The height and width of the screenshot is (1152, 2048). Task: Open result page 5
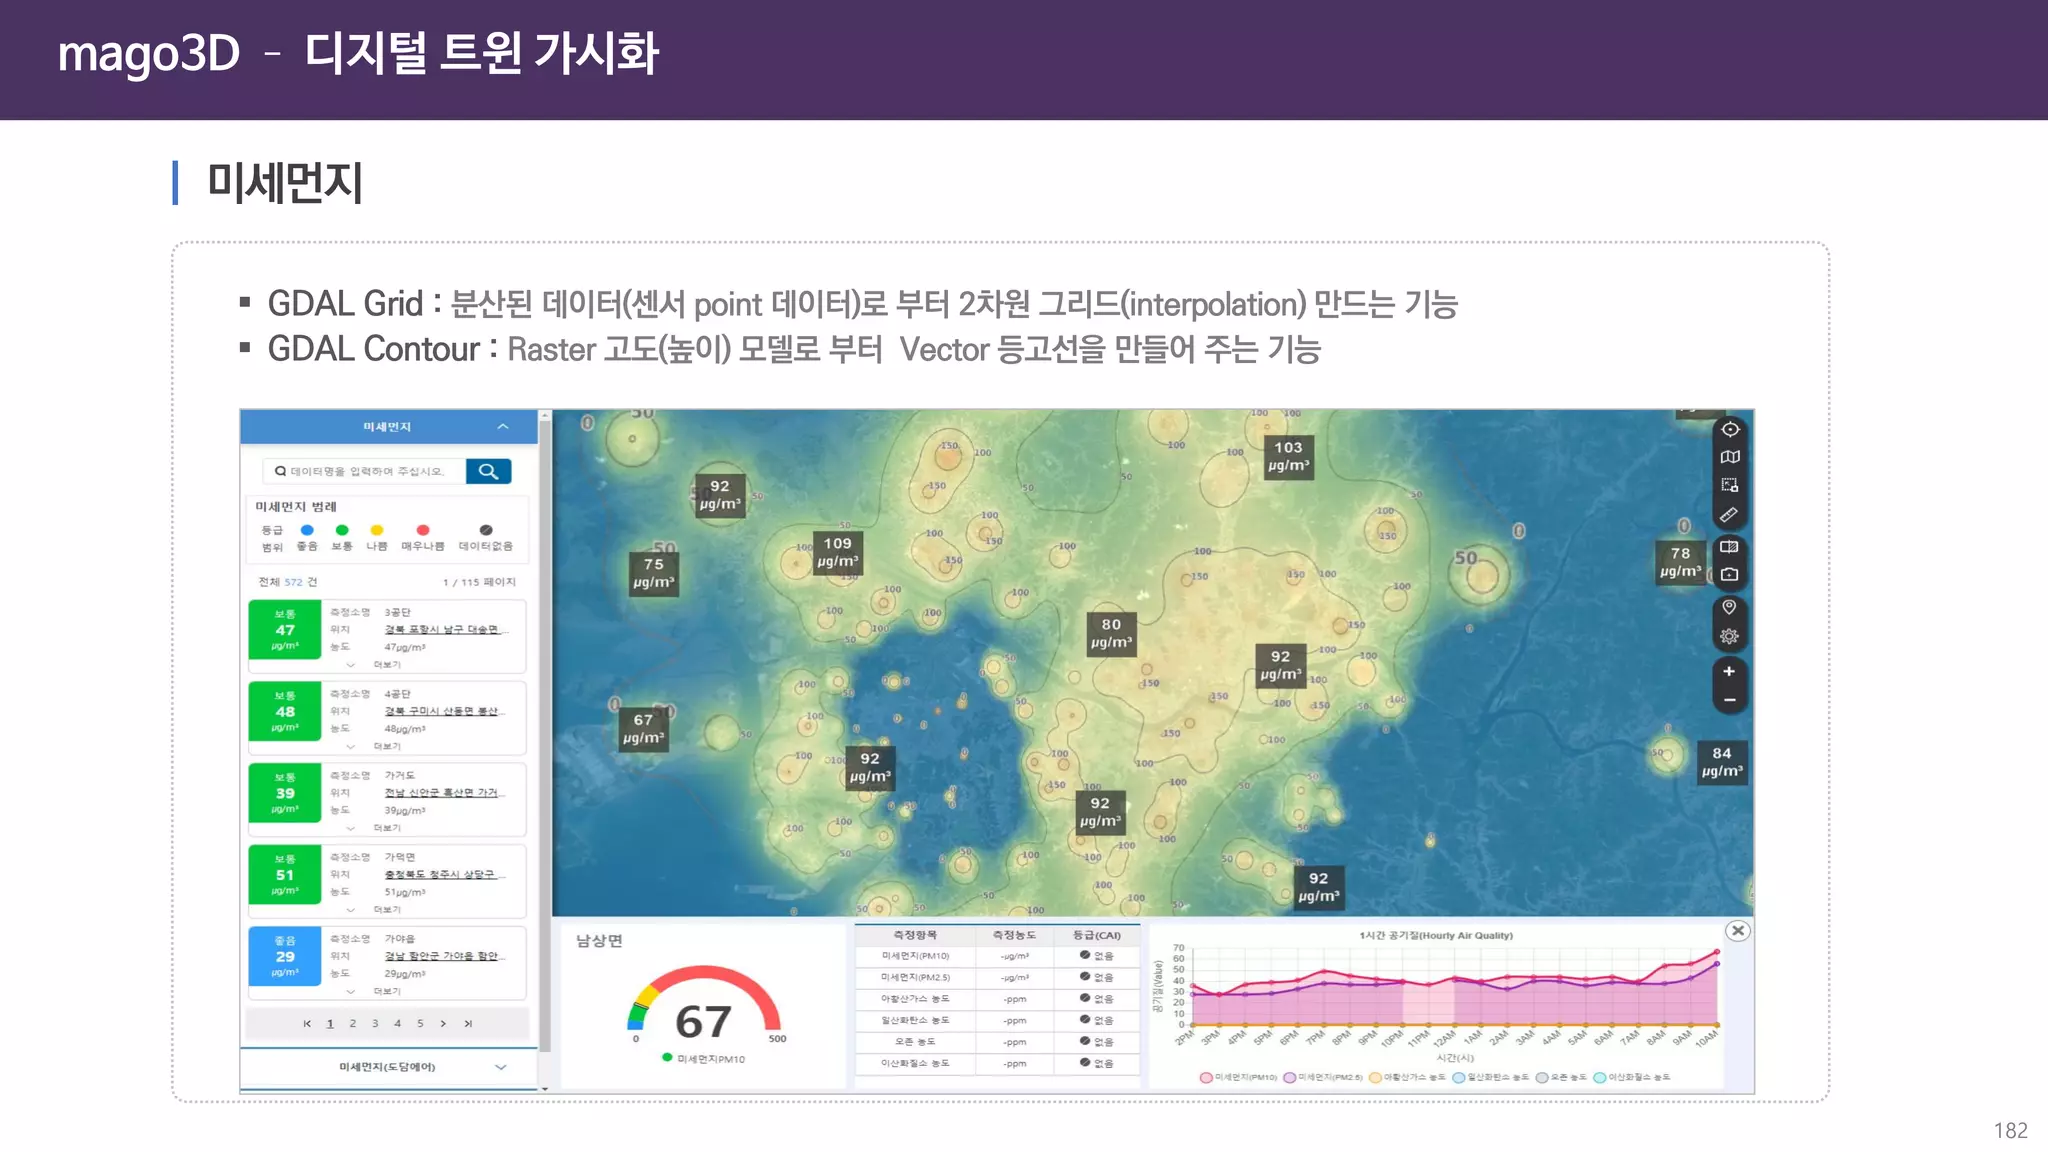pyautogui.click(x=420, y=1024)
